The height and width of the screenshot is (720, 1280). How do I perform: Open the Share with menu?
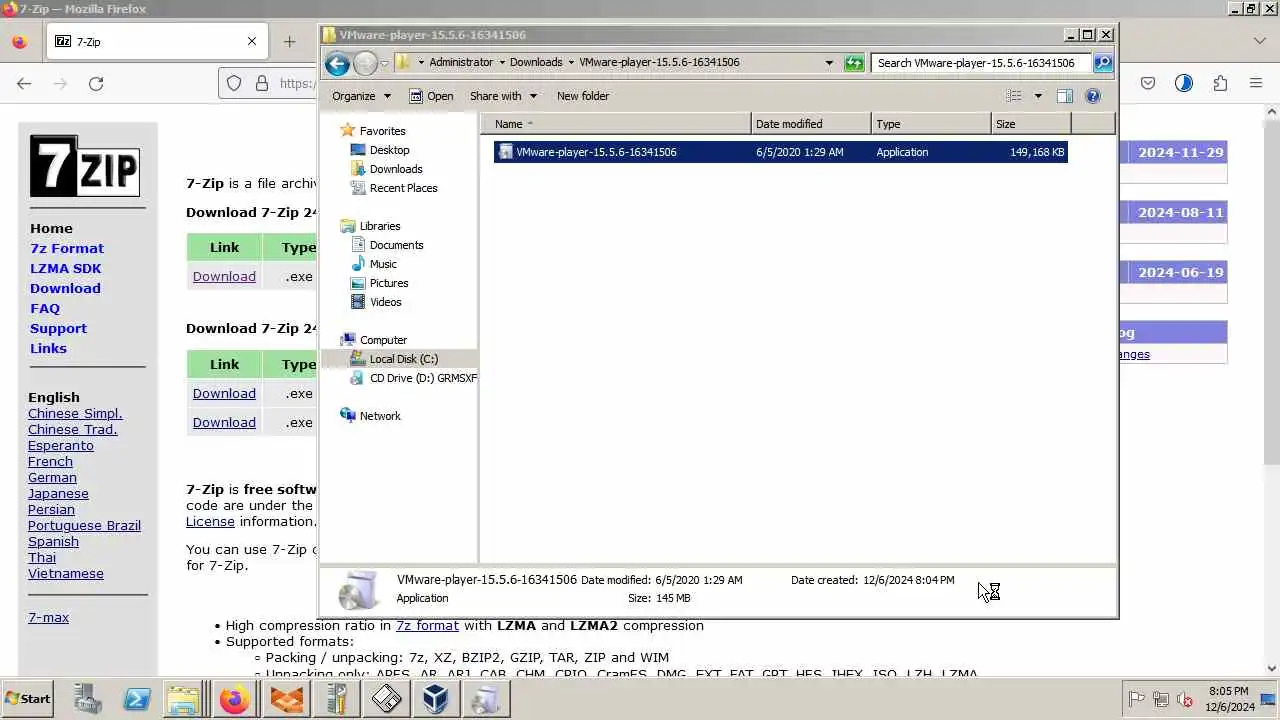(504, 96)
